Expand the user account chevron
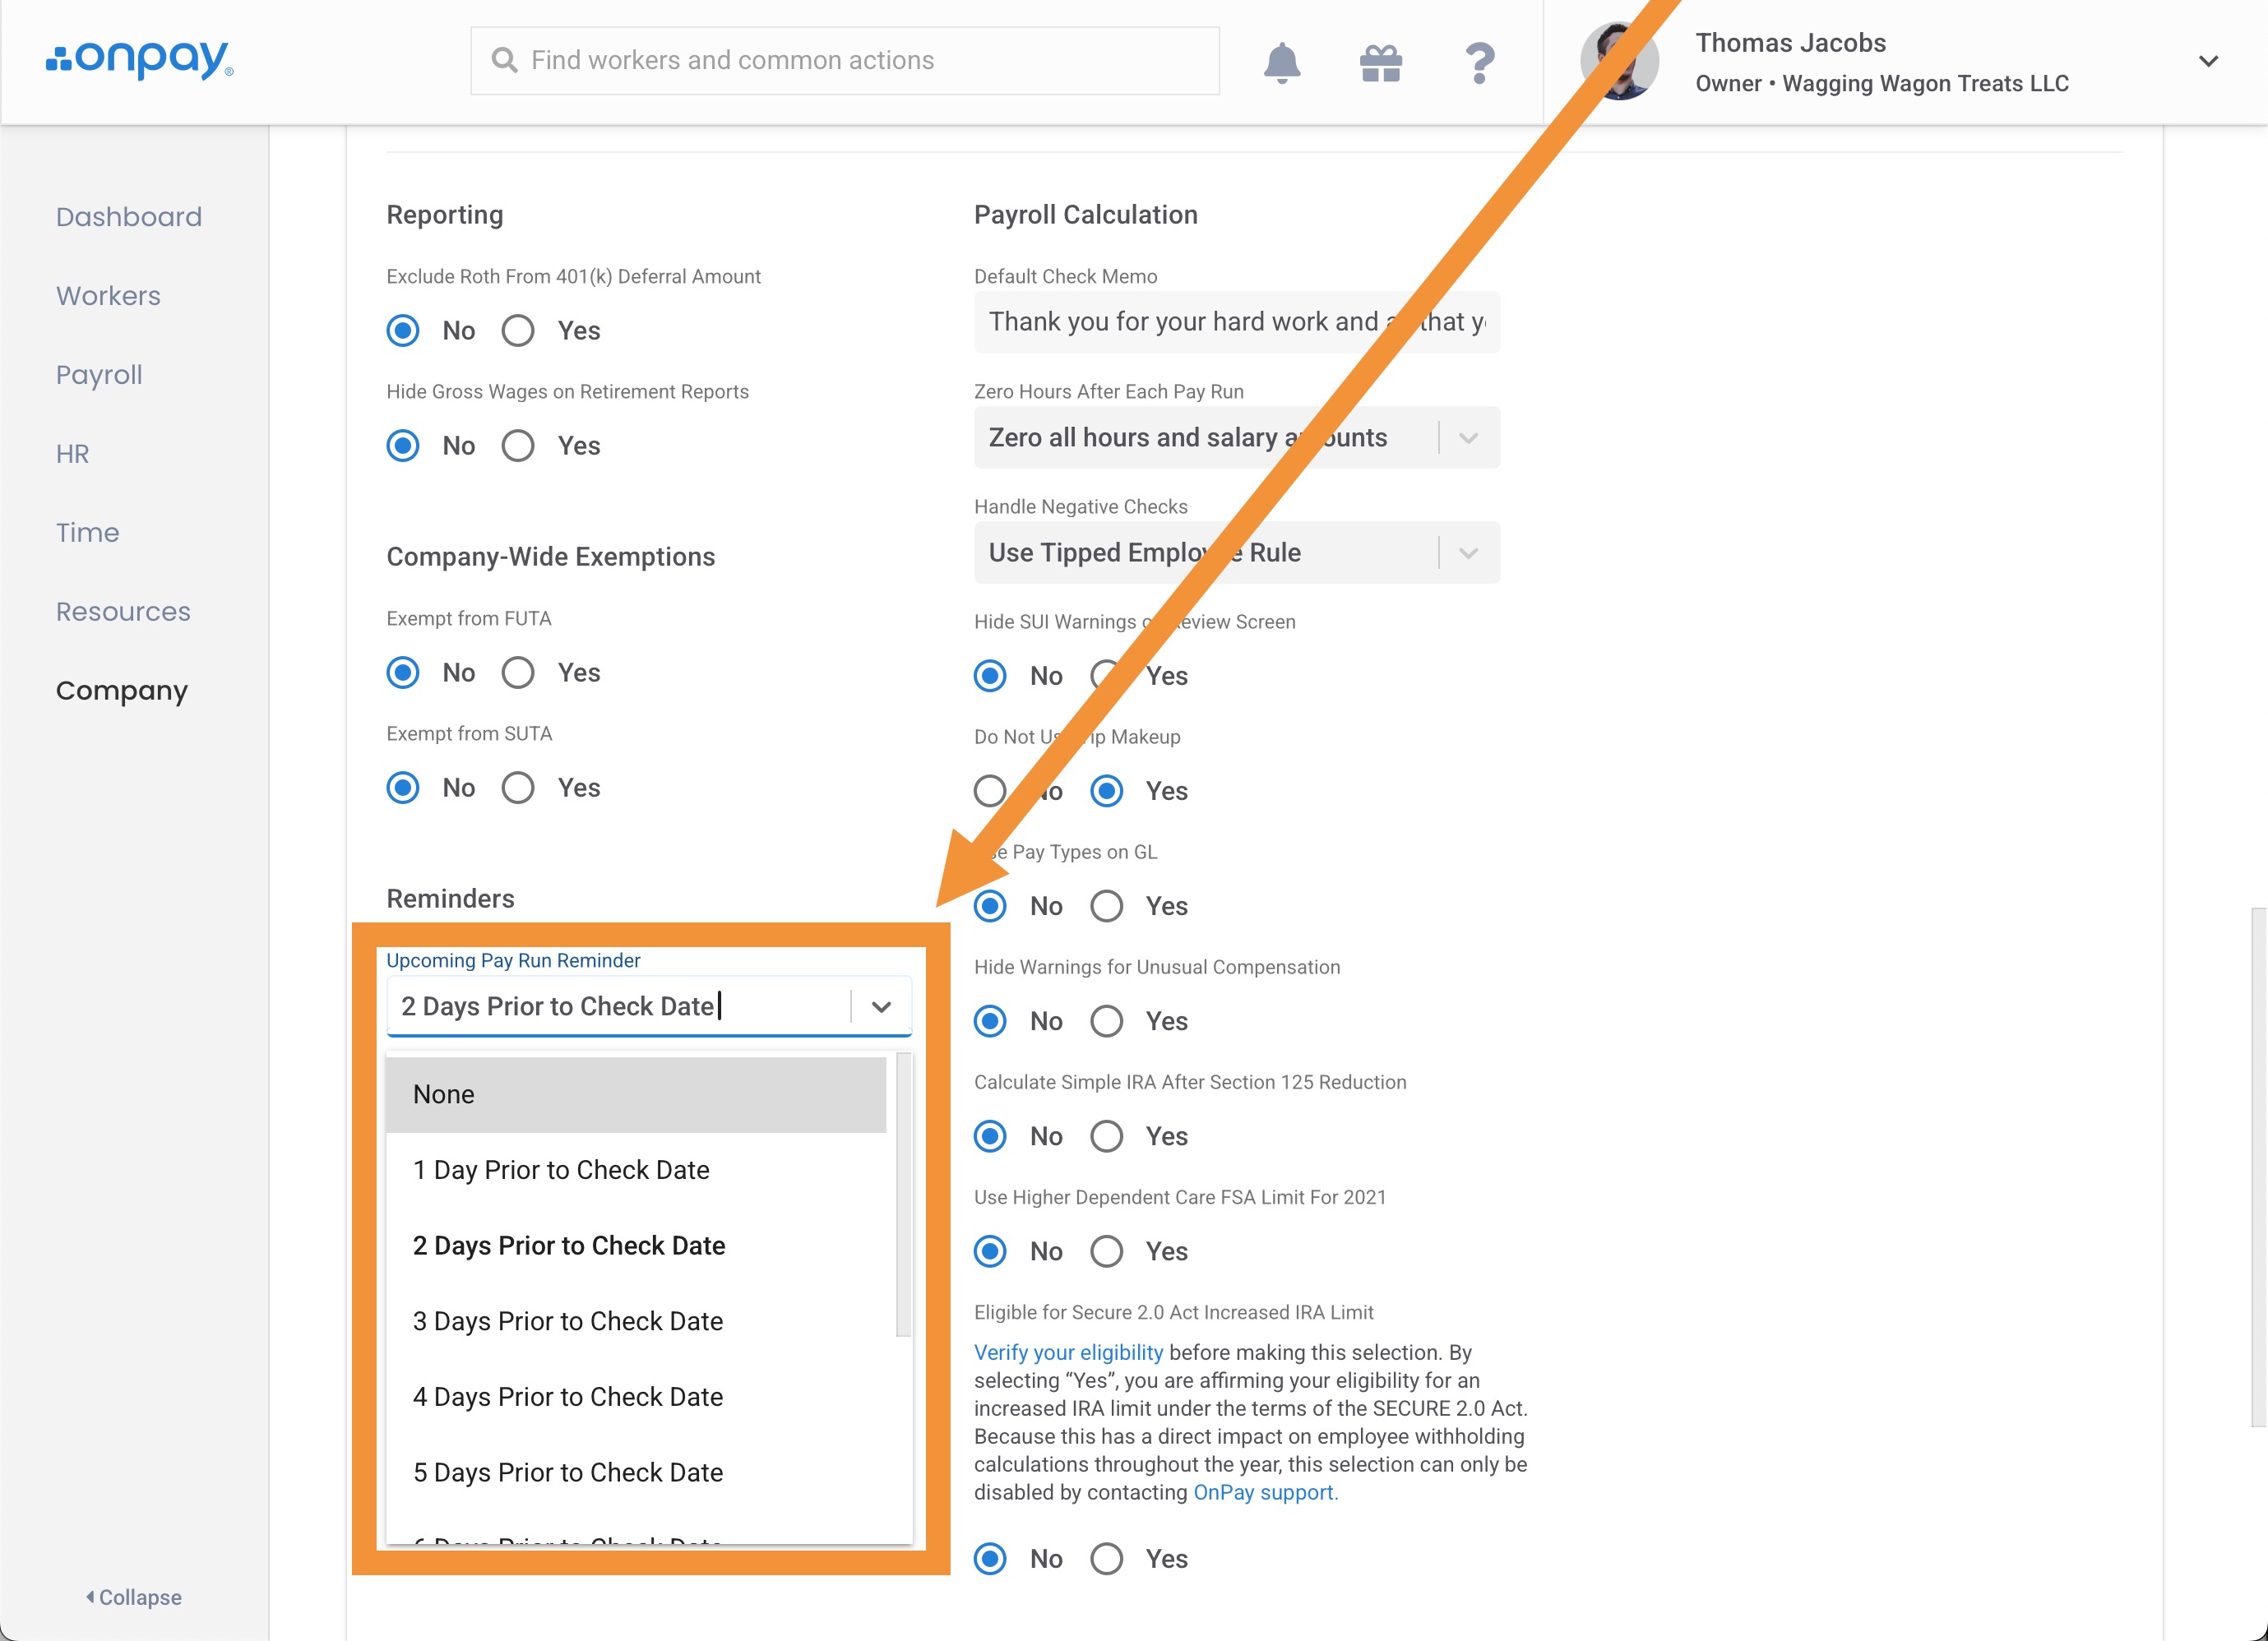Viewport: 2268px width, 1641px height. (x=2208, y=61)
